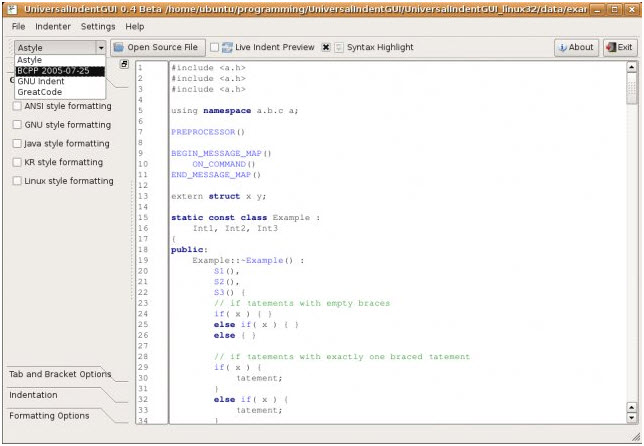Click the Open Source File button

pos(158,48)
